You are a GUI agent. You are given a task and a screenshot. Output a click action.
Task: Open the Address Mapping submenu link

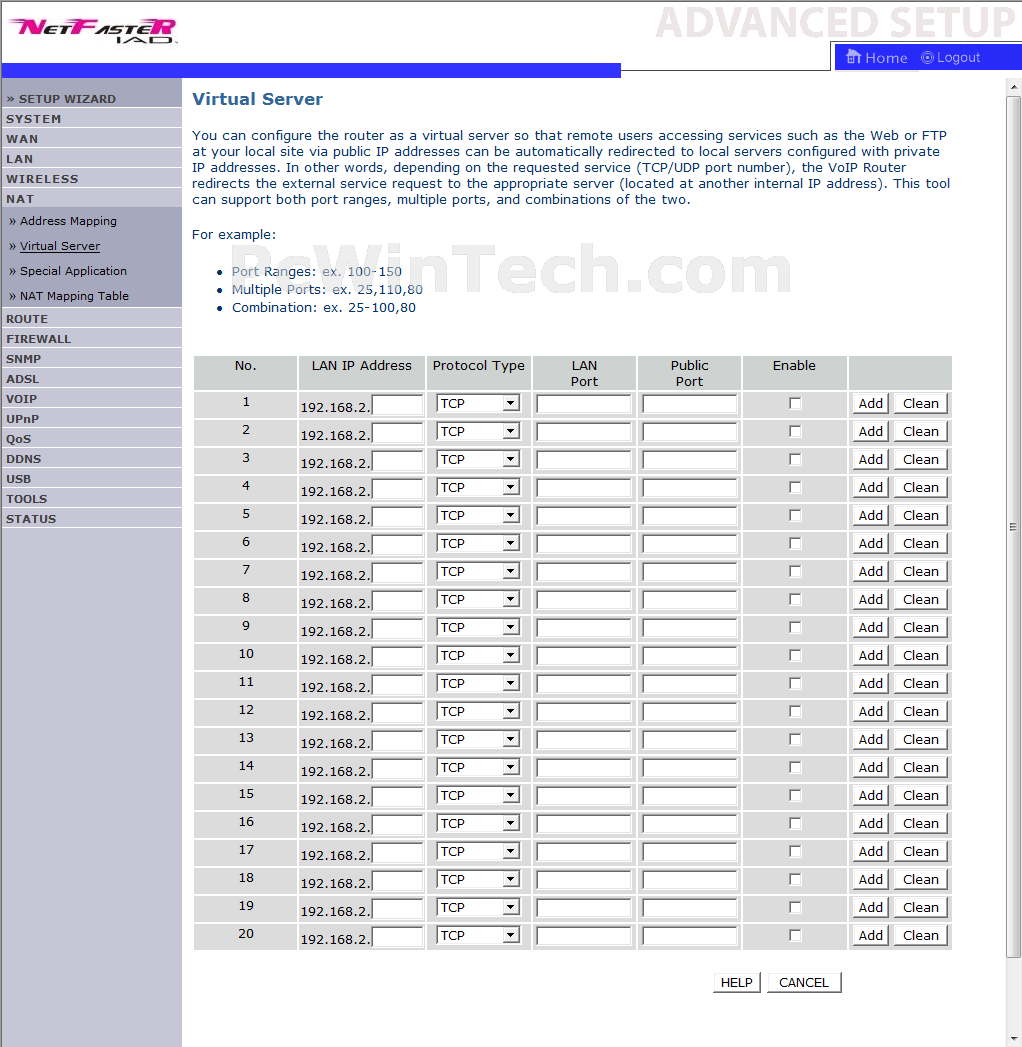[x=68, y=221]
